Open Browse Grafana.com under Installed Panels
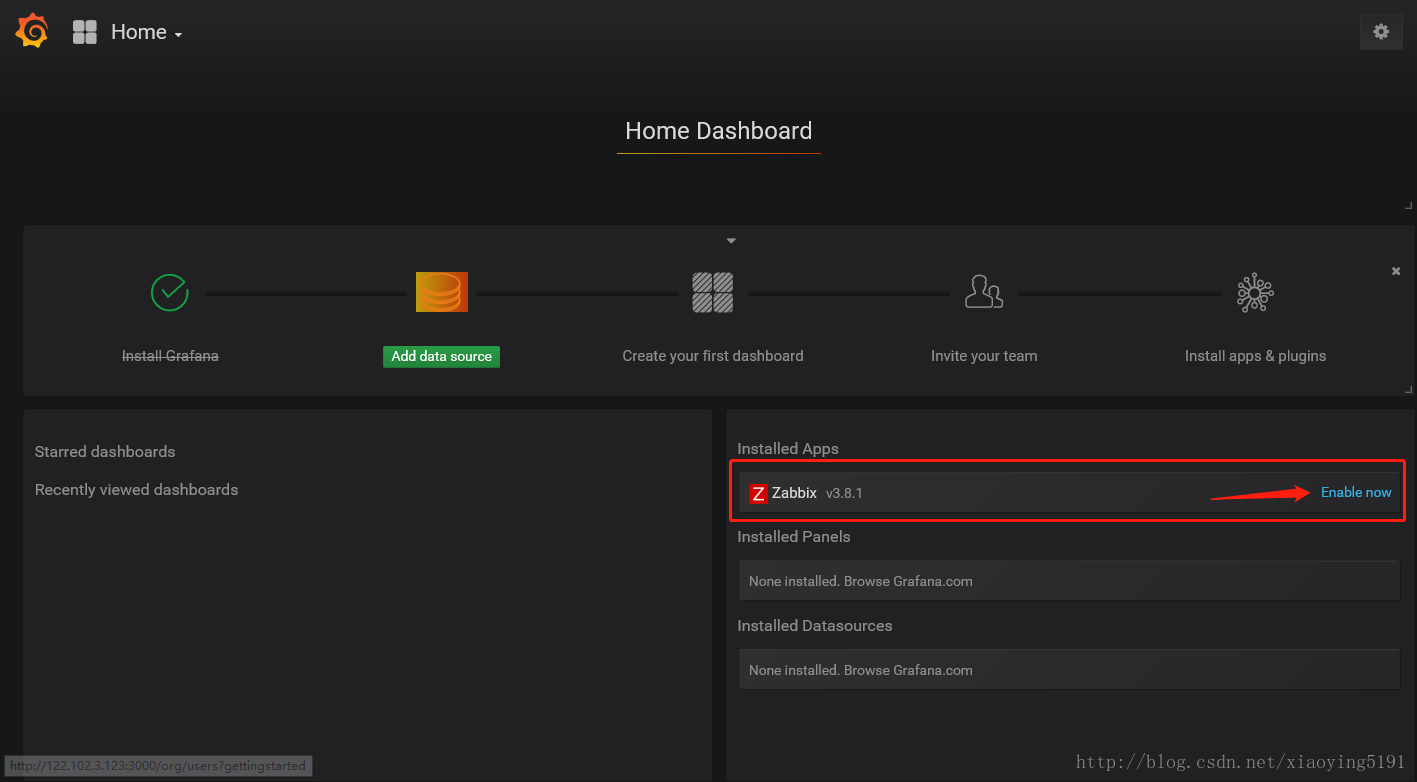Viewport: 1417px width, 782px height. (908, 581)
